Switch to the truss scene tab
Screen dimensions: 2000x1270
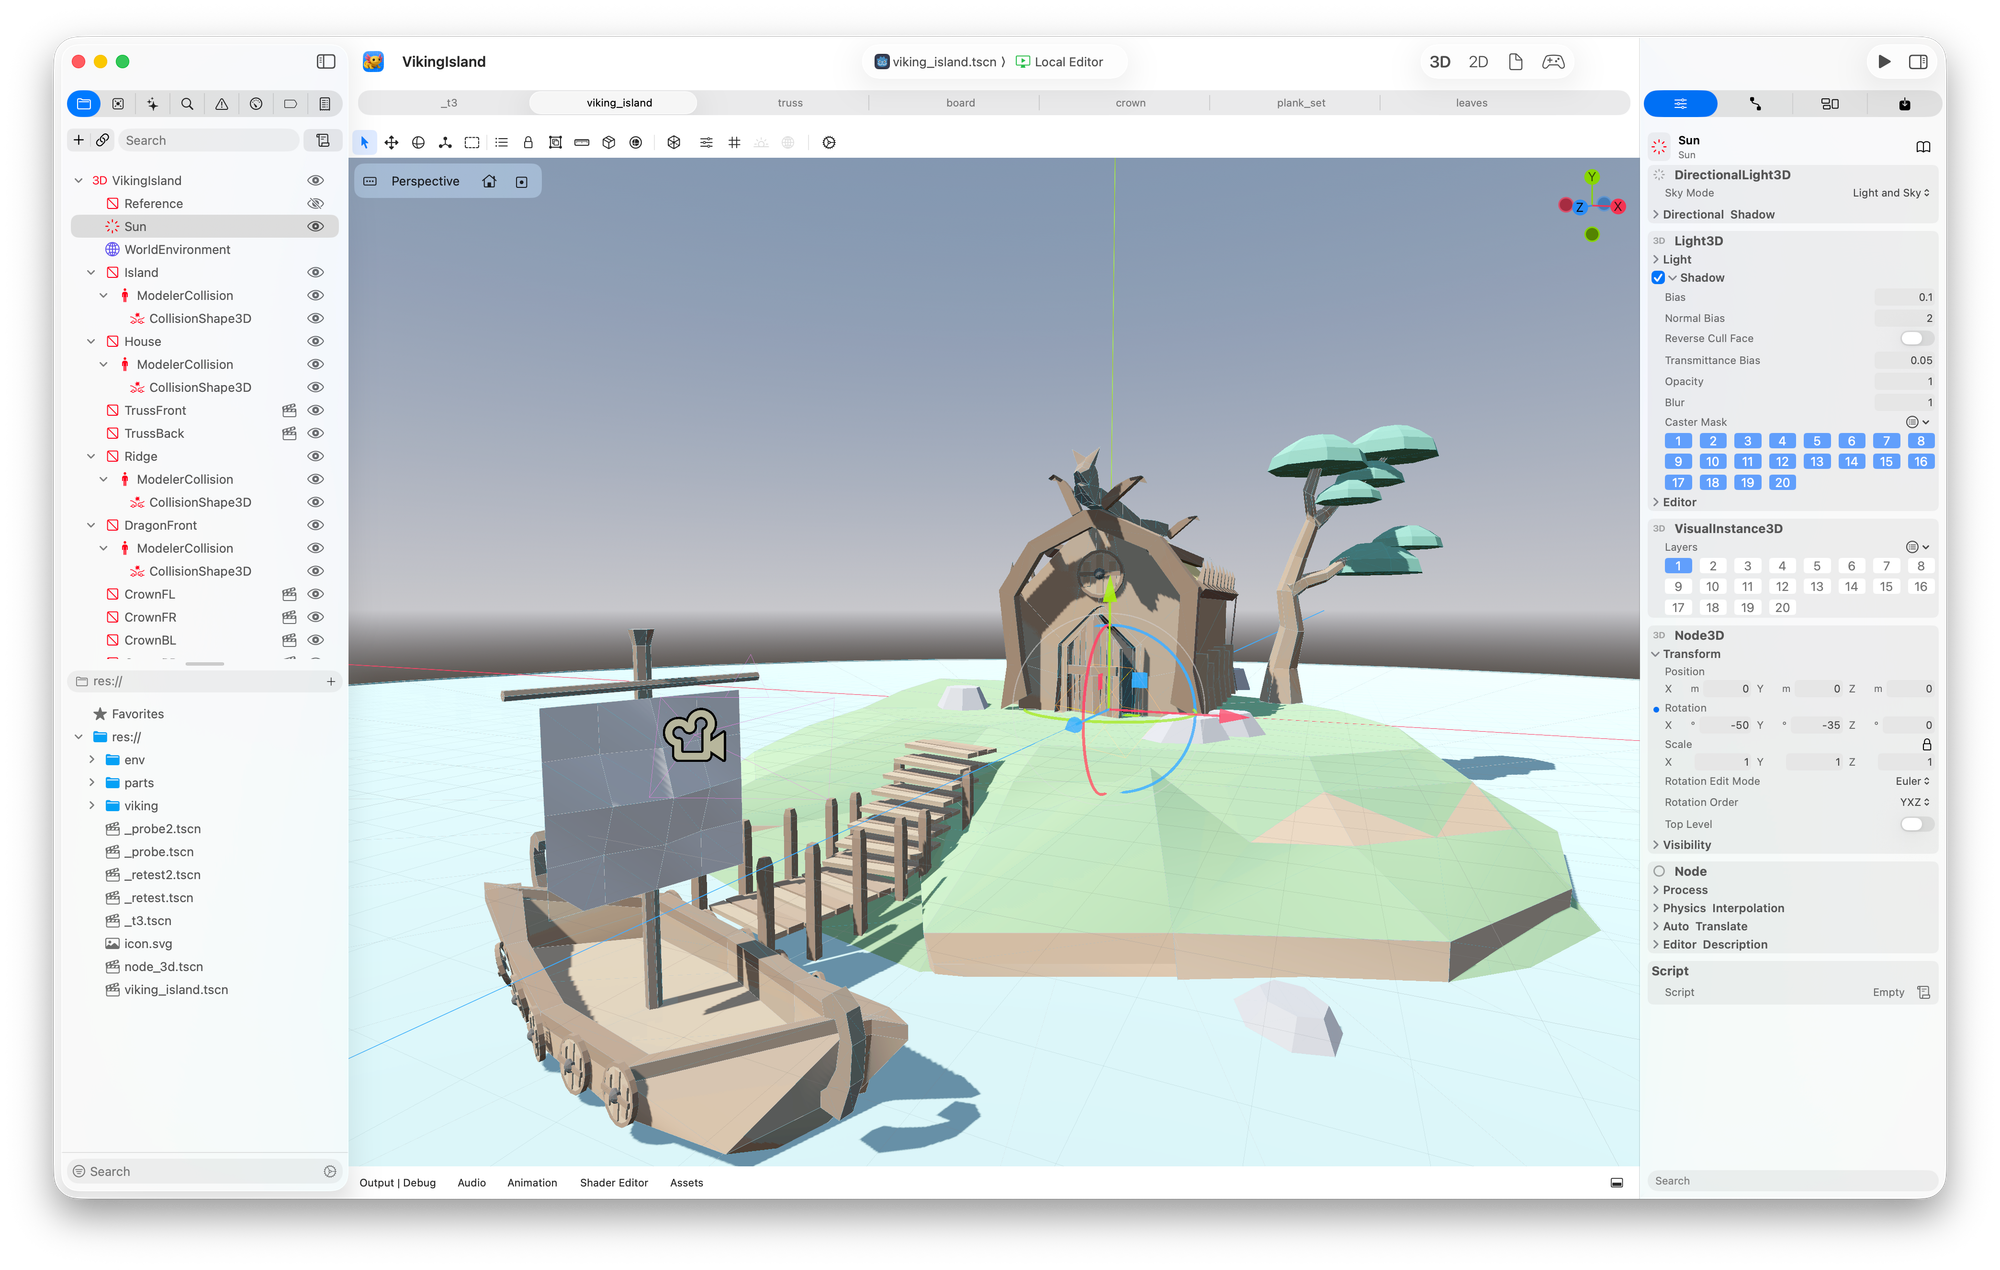coord(790,103)
